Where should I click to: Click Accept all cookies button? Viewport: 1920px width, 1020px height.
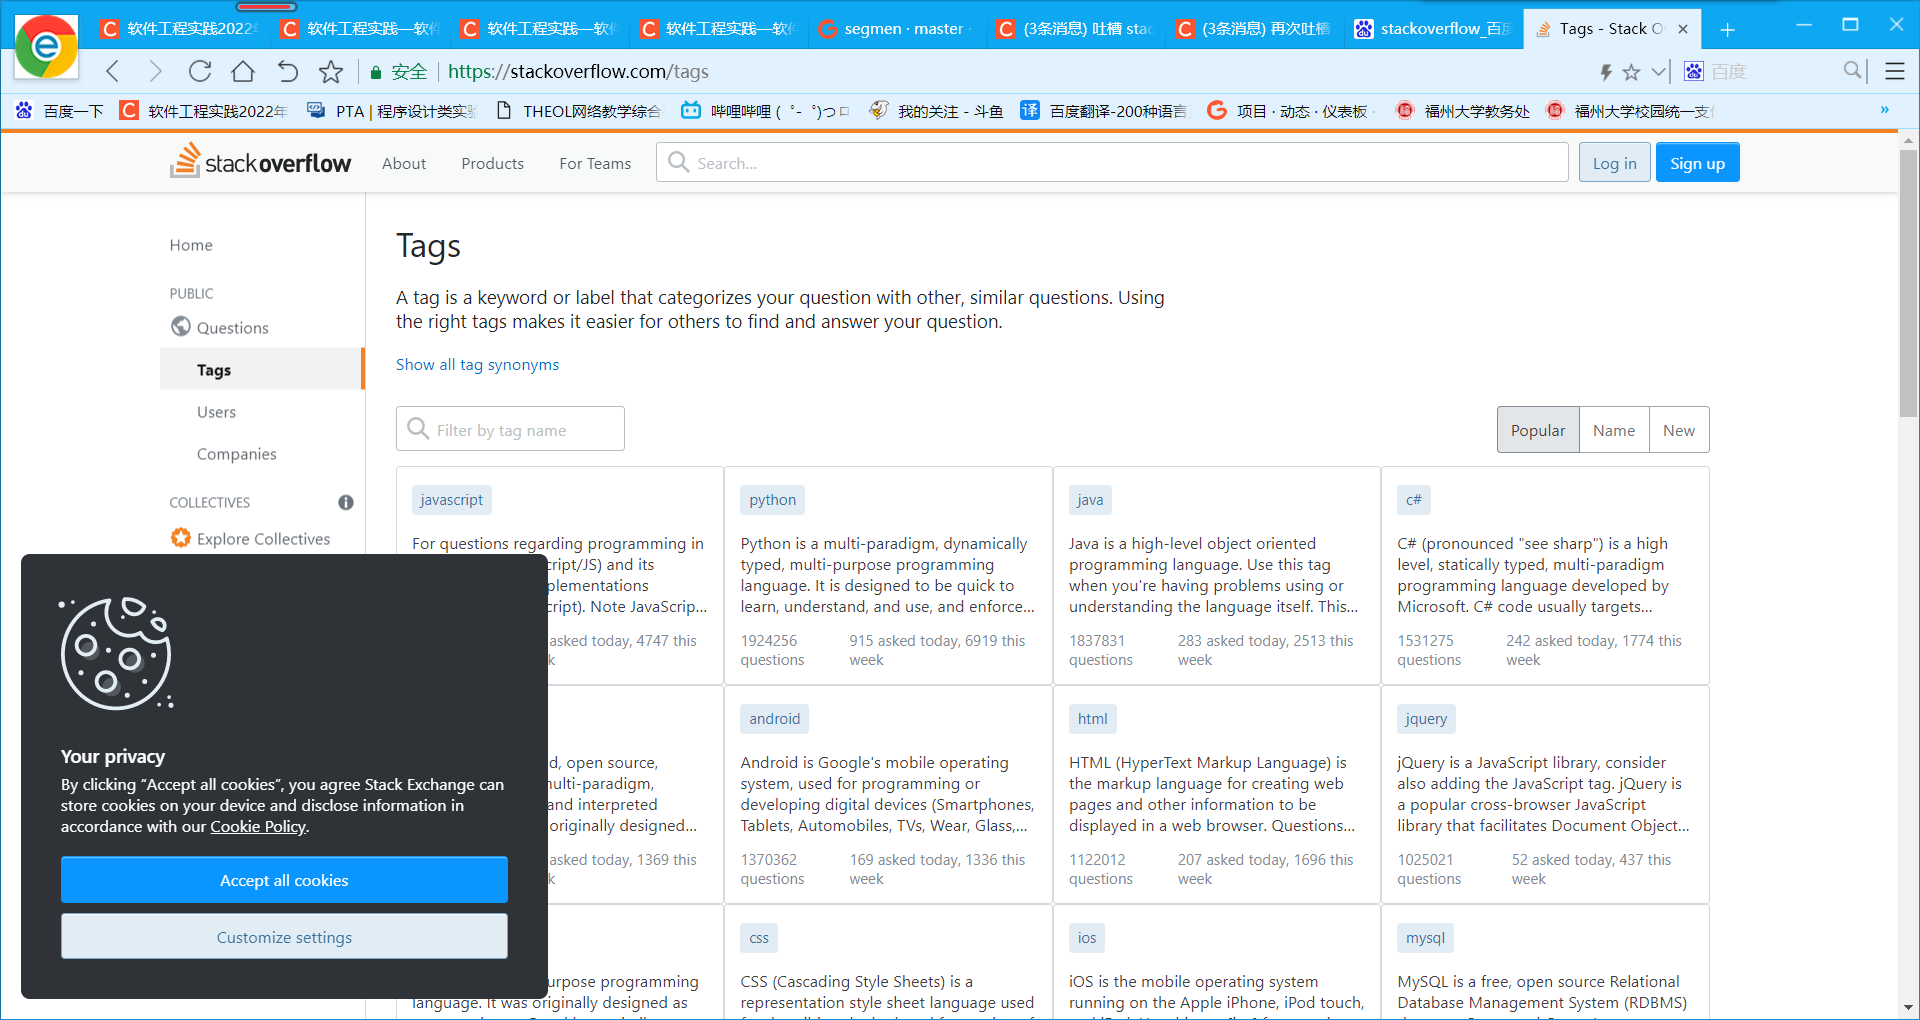(x=284, y=880)
